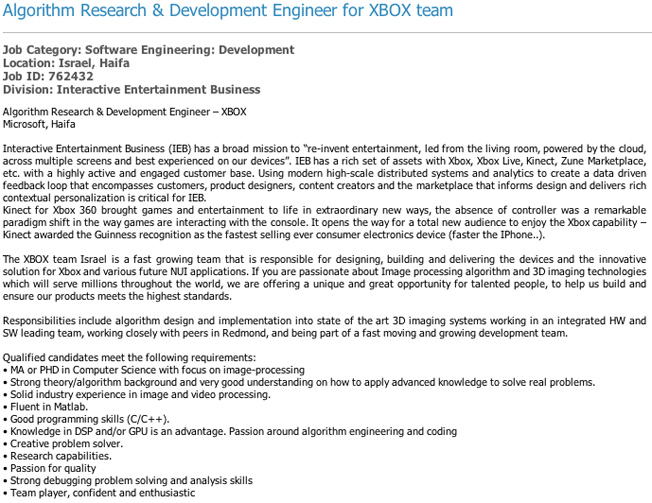Click the 'Microsoft, Haifa' text
This screenshot has width=652, height=503.
pyautogui.click(x=39, y=124)
